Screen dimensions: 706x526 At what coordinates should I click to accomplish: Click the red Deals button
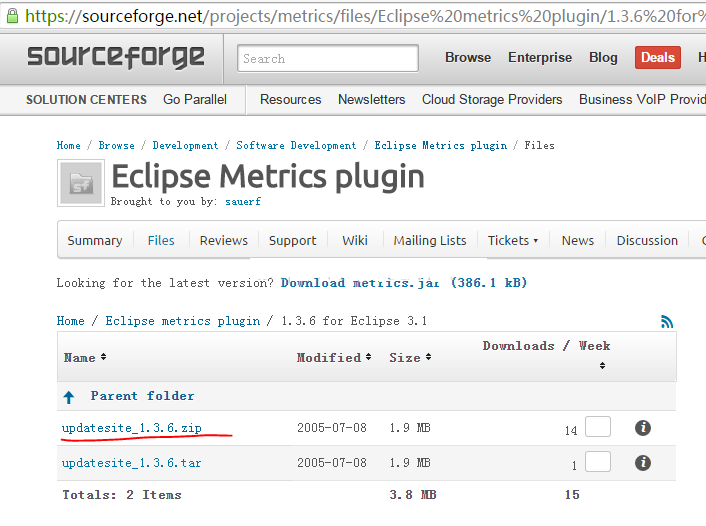pos(657,57)
